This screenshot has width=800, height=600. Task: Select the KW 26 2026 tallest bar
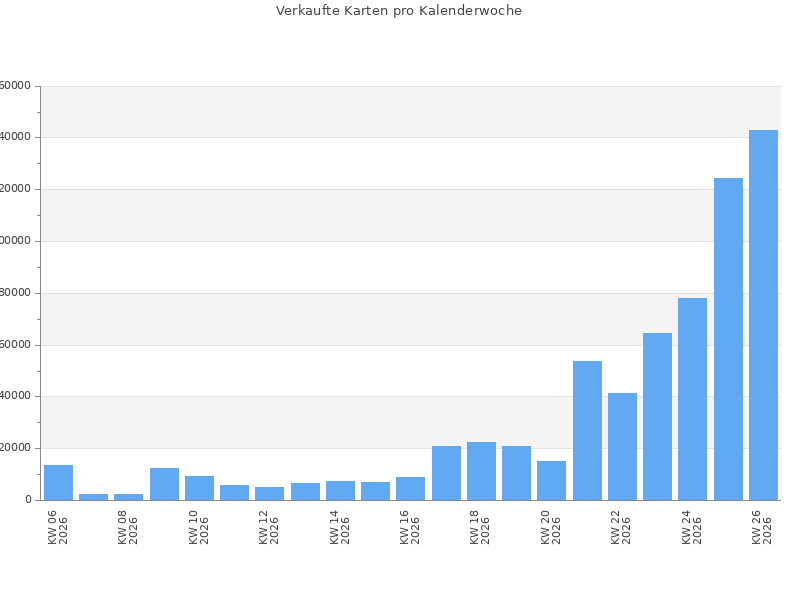click(763, 315)
